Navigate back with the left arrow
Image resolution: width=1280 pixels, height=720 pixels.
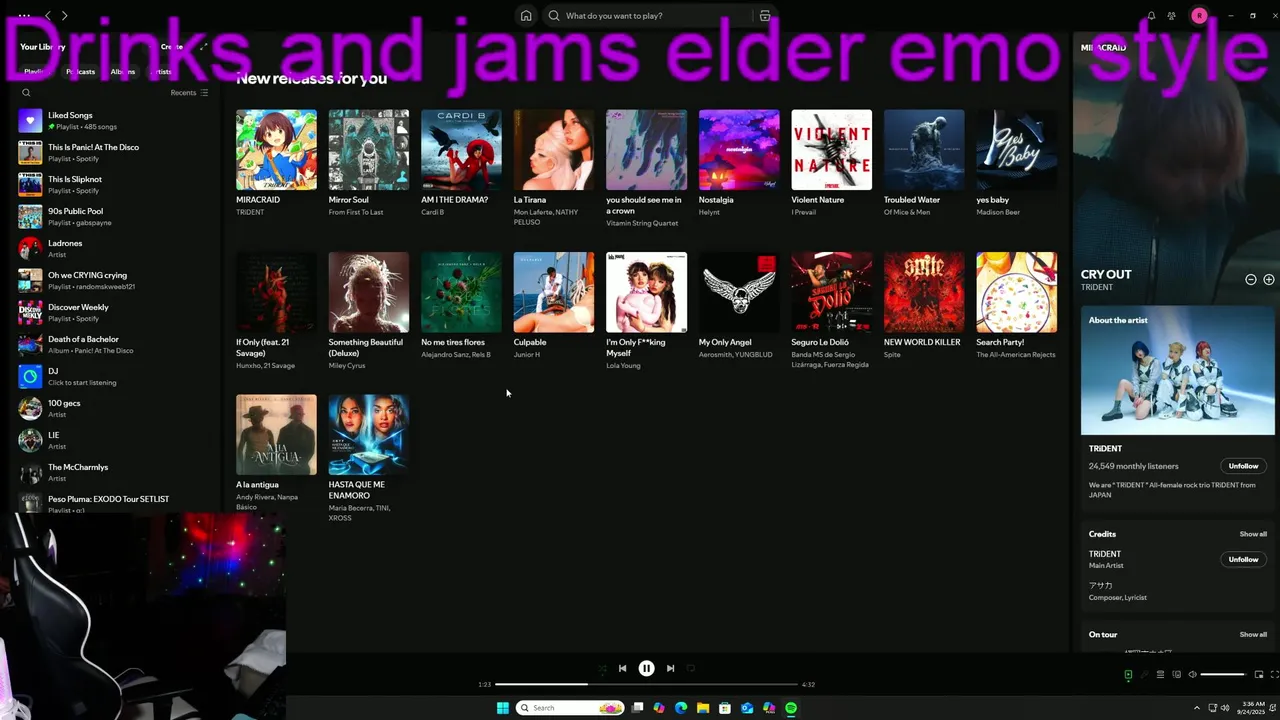click(x=48, y=16)
